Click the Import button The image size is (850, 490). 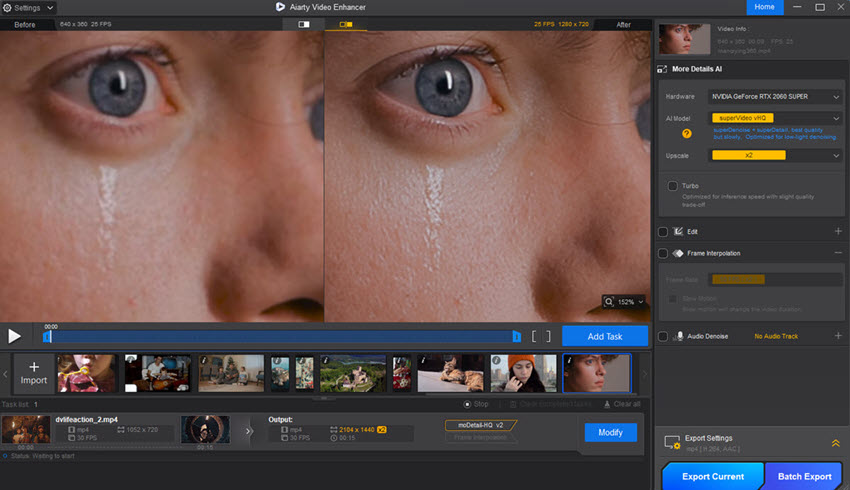[34, 373]
